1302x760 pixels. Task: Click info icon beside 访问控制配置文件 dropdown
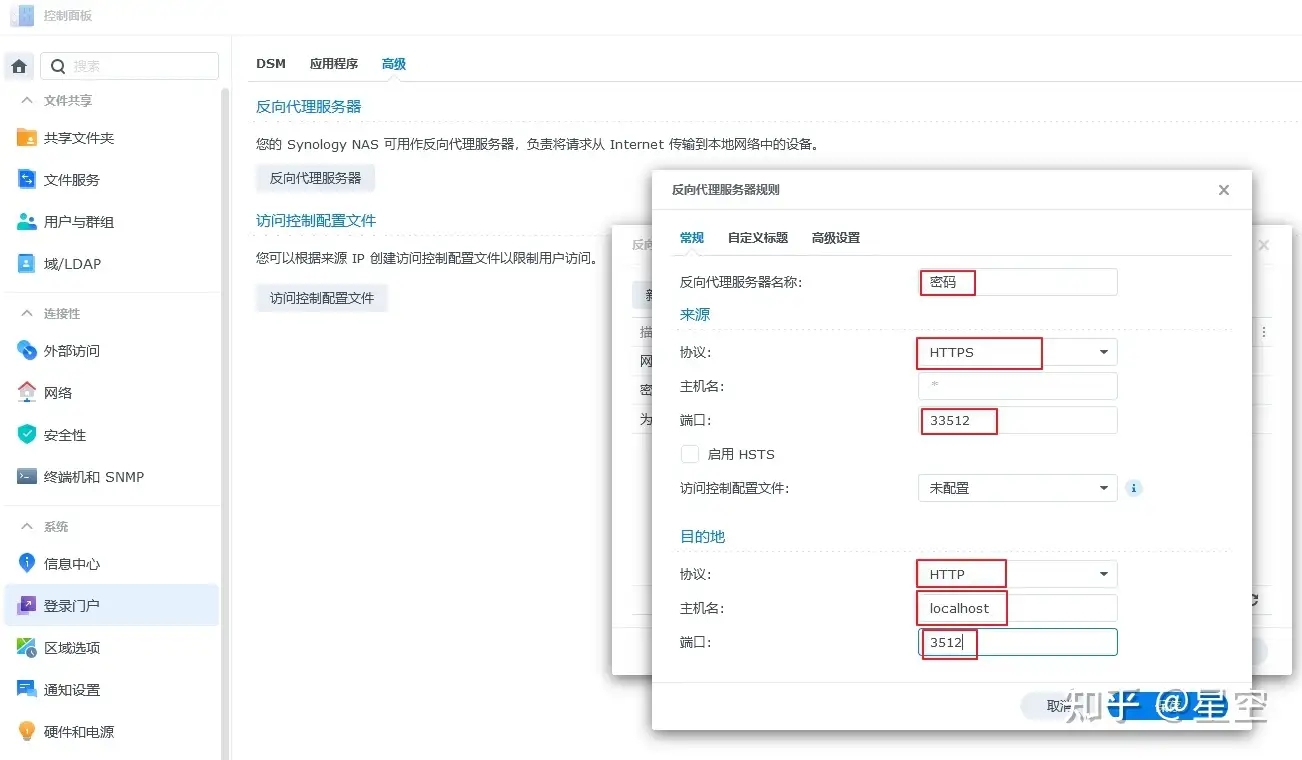pyautogui.click(x=1133, y=488)
